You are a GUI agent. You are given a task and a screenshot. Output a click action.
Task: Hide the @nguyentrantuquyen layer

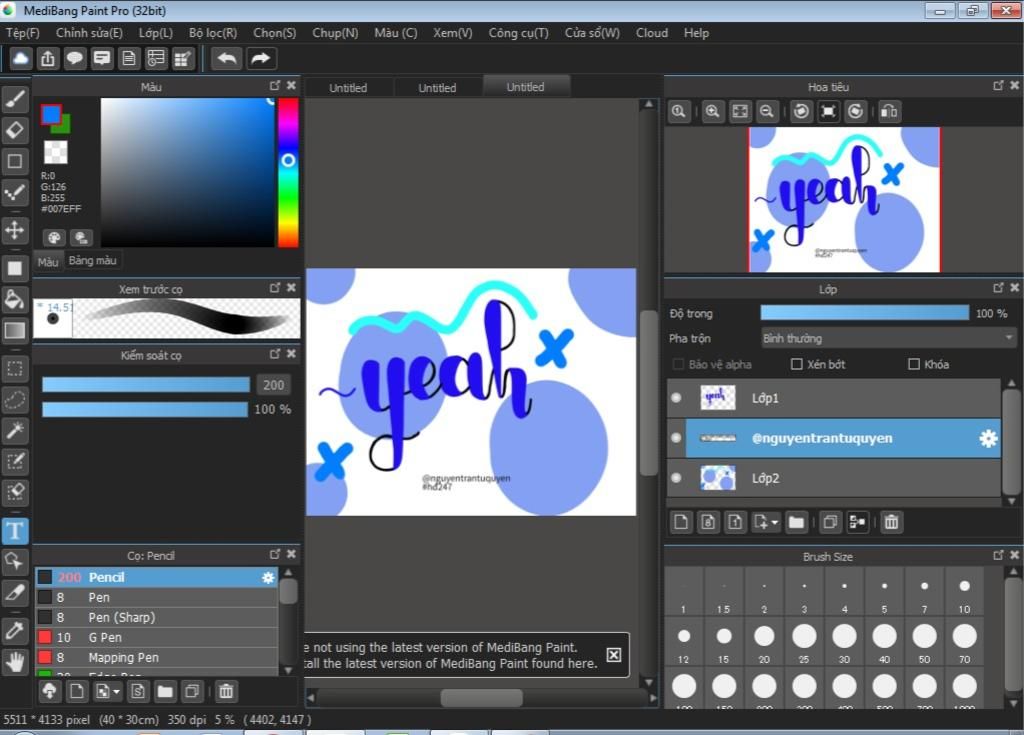click(x=677, y=438)
